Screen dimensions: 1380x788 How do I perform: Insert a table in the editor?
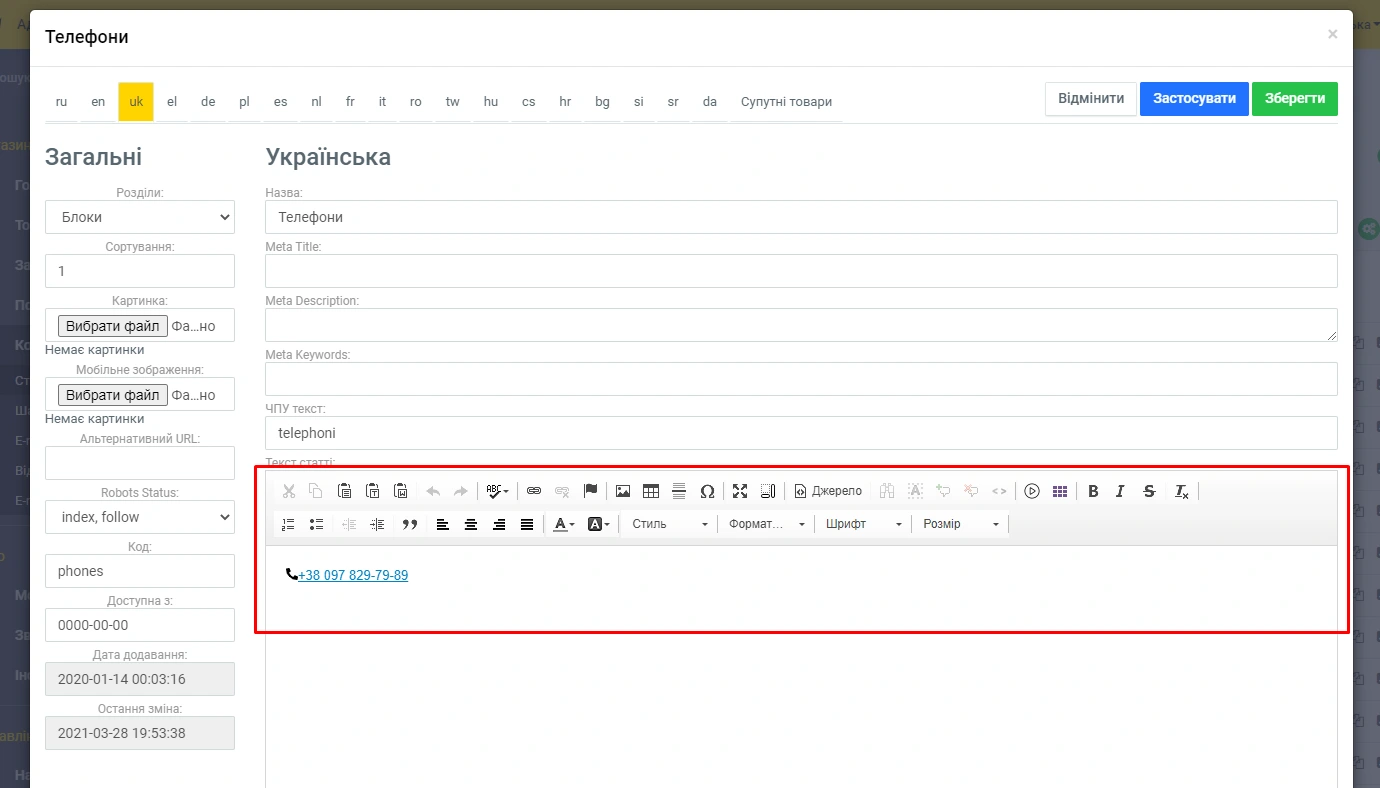tap(651, 491)
